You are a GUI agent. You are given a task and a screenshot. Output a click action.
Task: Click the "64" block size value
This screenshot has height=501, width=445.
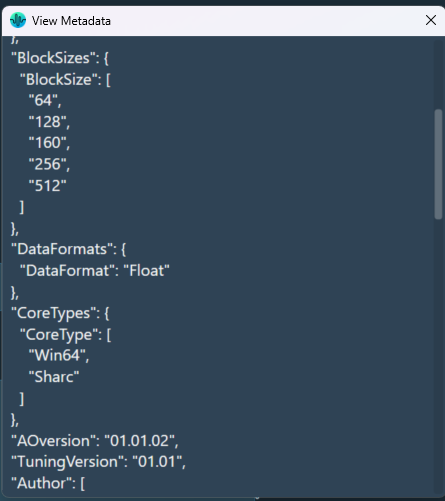(43, 100)
